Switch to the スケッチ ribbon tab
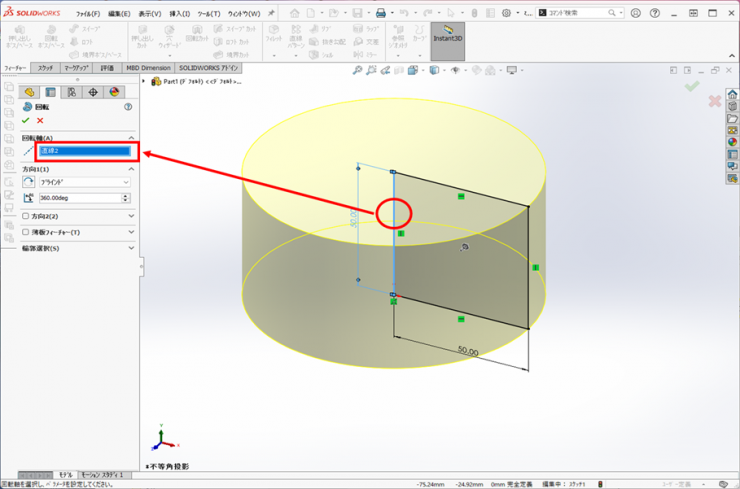 click(45, 68)
